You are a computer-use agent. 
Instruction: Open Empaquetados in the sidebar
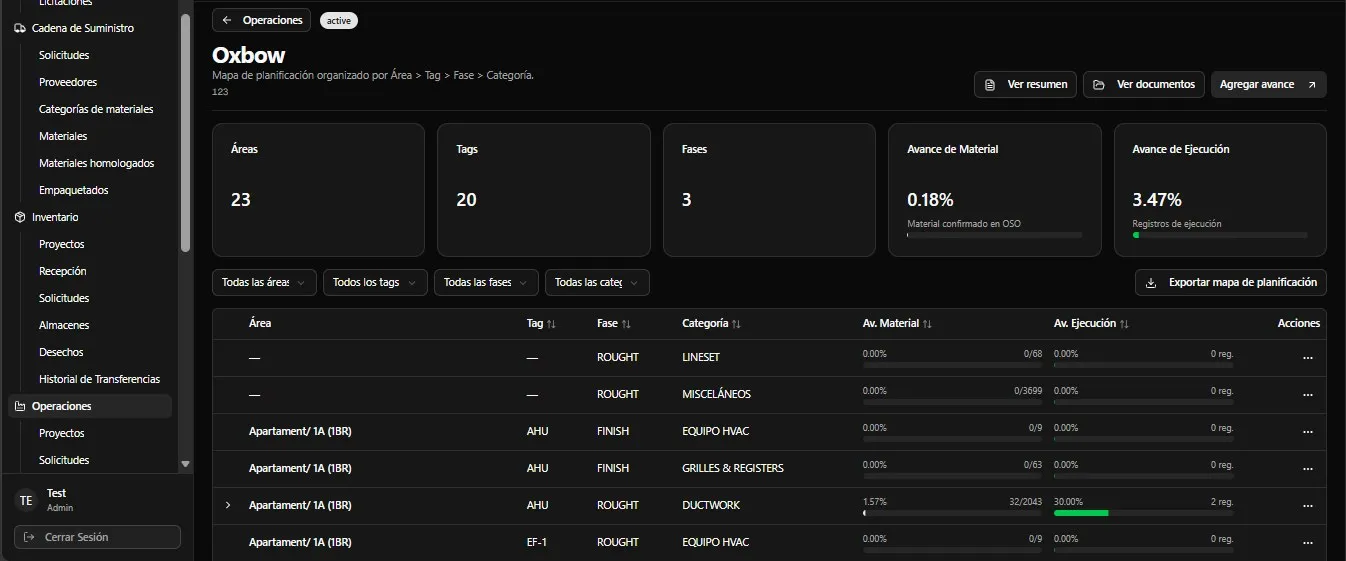pos(74,190)
